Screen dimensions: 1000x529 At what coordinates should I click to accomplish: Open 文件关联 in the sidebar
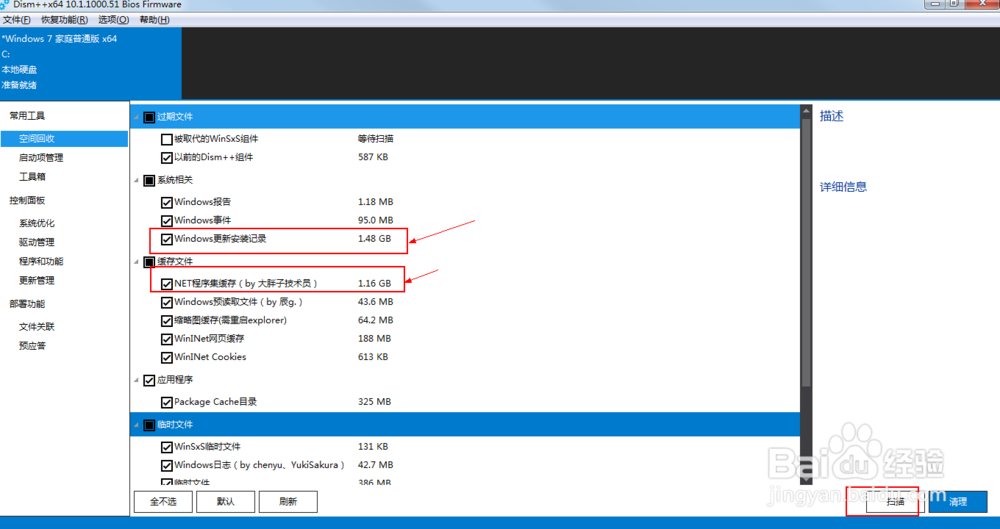(x=36, y=327)
